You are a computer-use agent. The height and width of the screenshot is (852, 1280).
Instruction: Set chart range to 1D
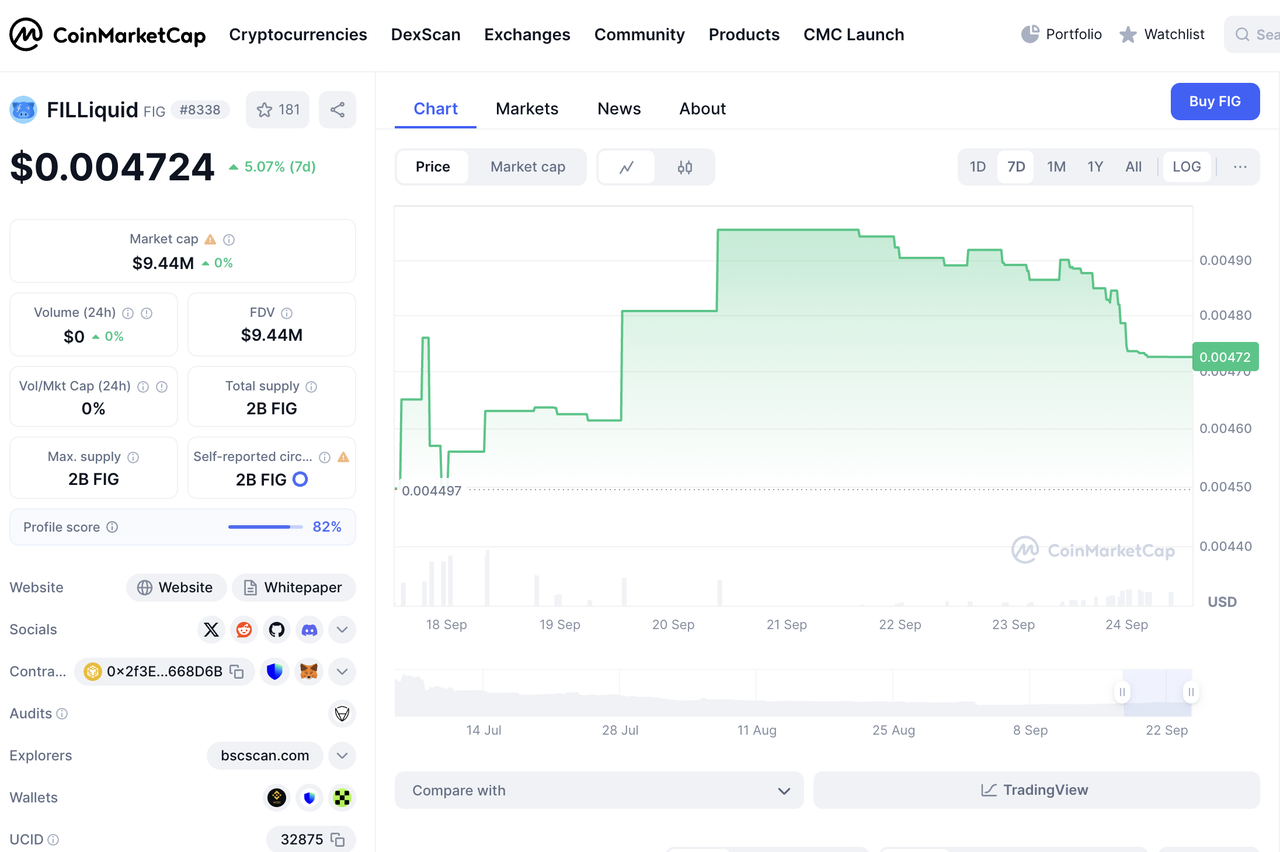click(x=978, y=167)
